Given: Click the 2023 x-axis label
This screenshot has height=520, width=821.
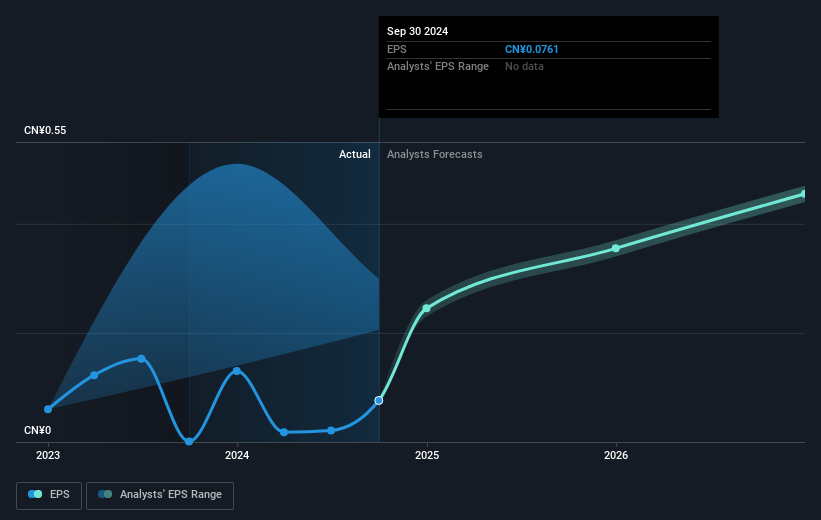Looking at the screenshot, I should (x=48, y=455).
